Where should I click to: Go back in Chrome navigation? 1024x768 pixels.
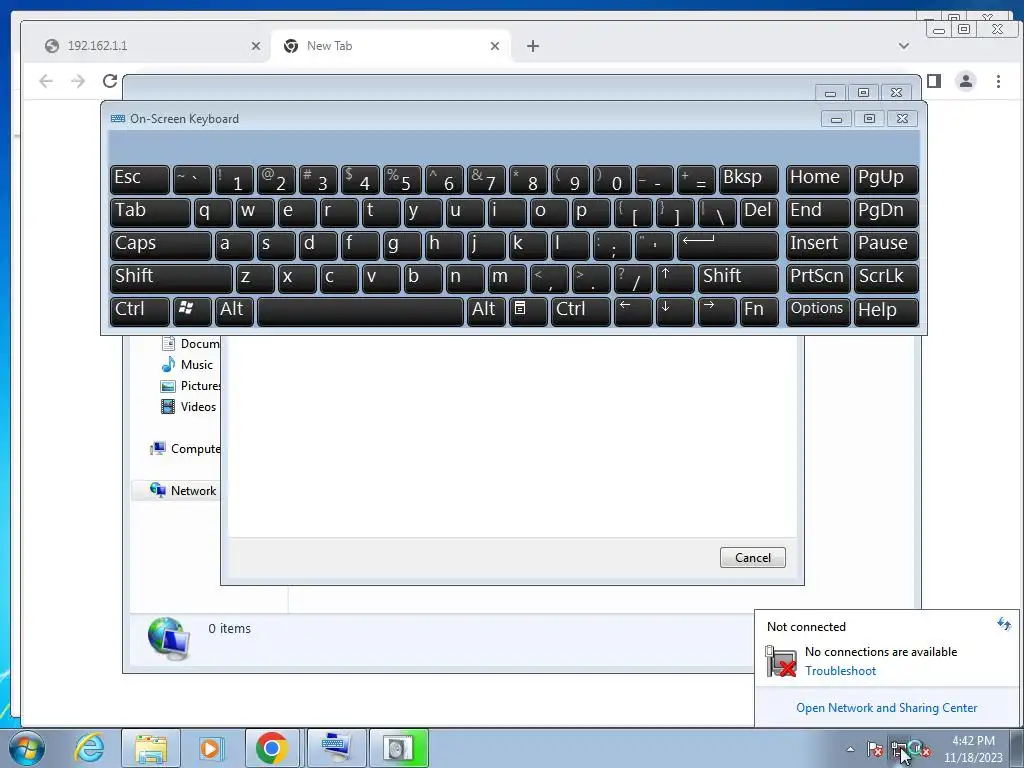point(46,81)
